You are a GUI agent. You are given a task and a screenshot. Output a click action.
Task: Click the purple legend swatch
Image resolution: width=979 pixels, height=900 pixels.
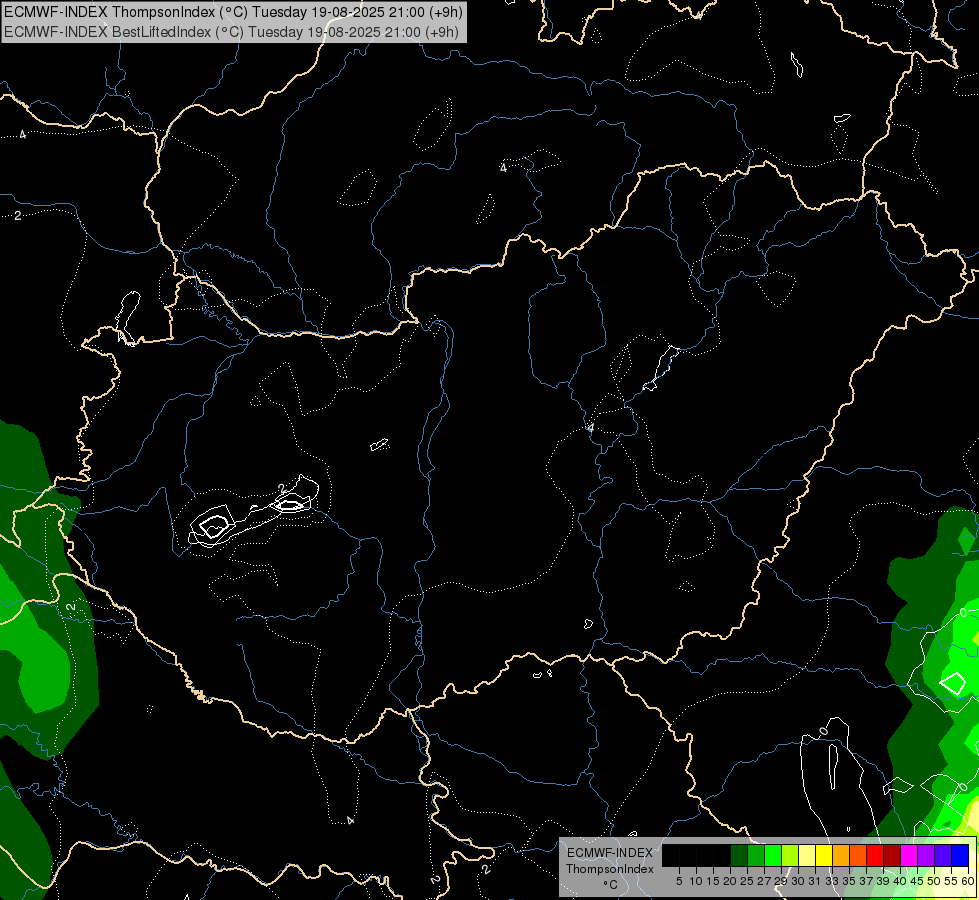[926, 855]
